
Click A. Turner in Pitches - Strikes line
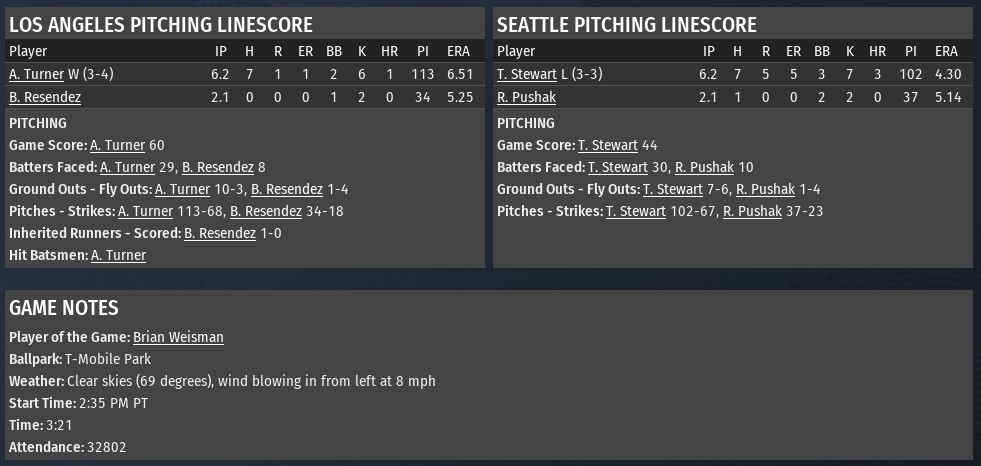[x=145, y=211]
